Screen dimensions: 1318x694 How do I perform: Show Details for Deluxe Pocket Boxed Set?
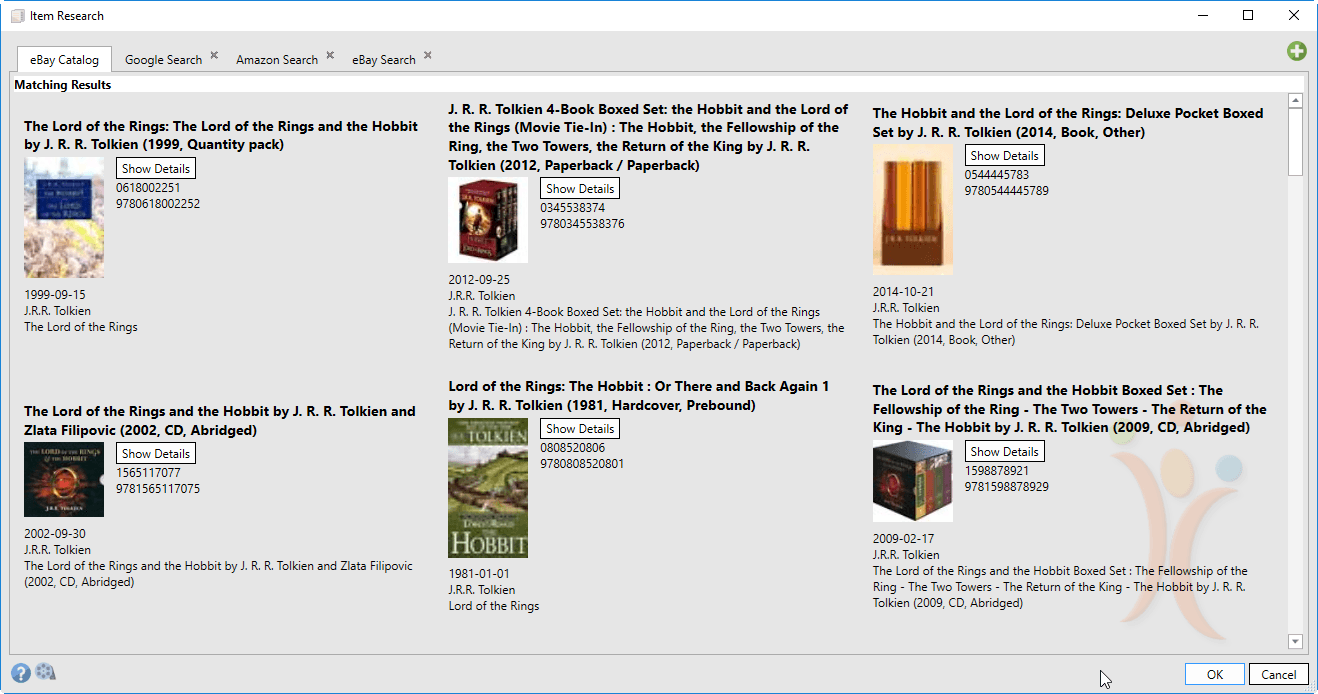[x=1004, y=155]
